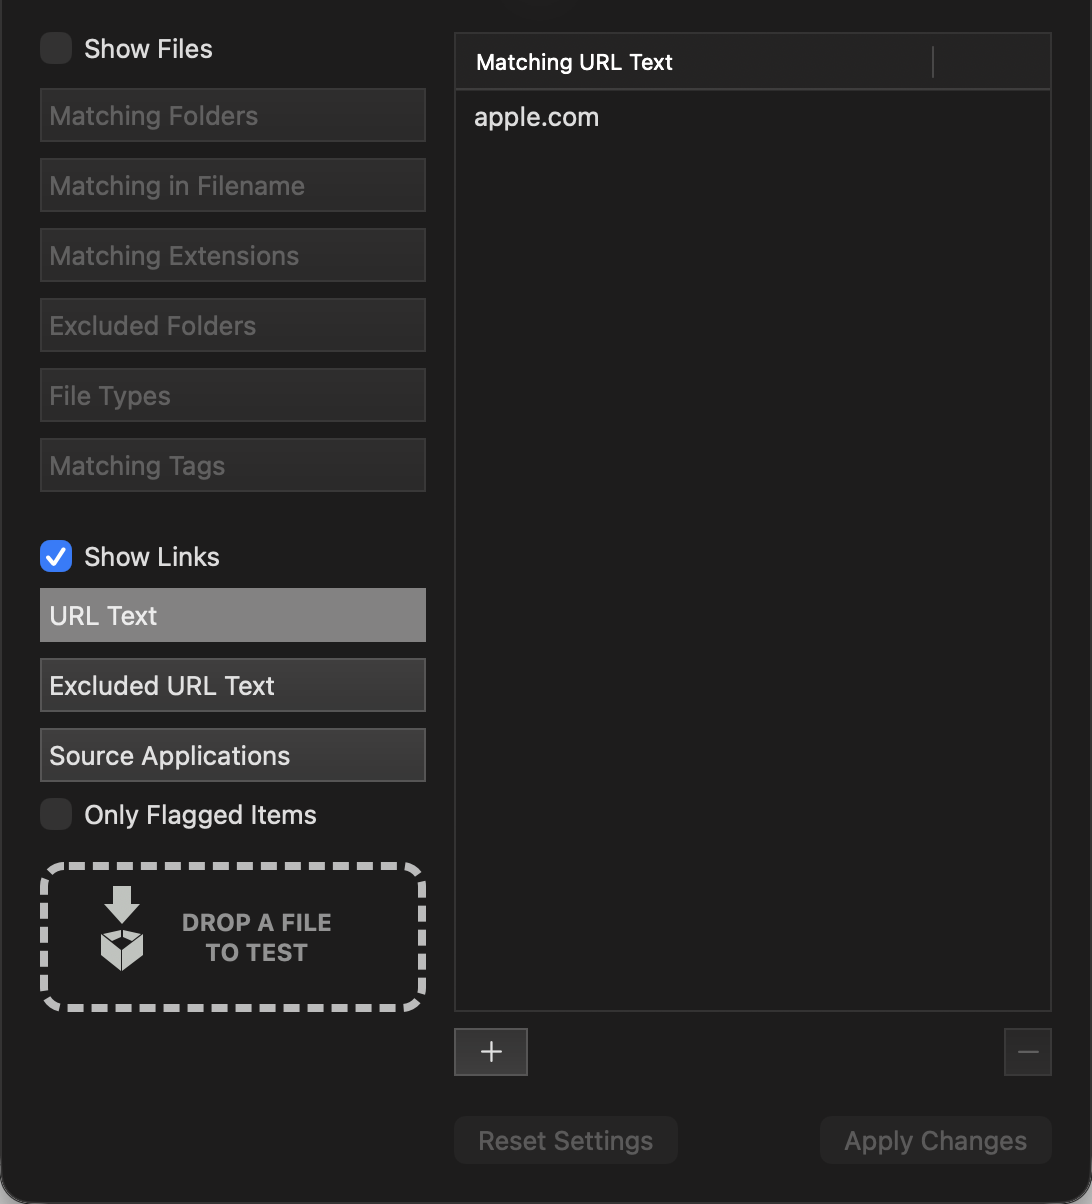Click the Reset Settings button
This screenshot has height=1204, width=1092.
pos(566,1141)
